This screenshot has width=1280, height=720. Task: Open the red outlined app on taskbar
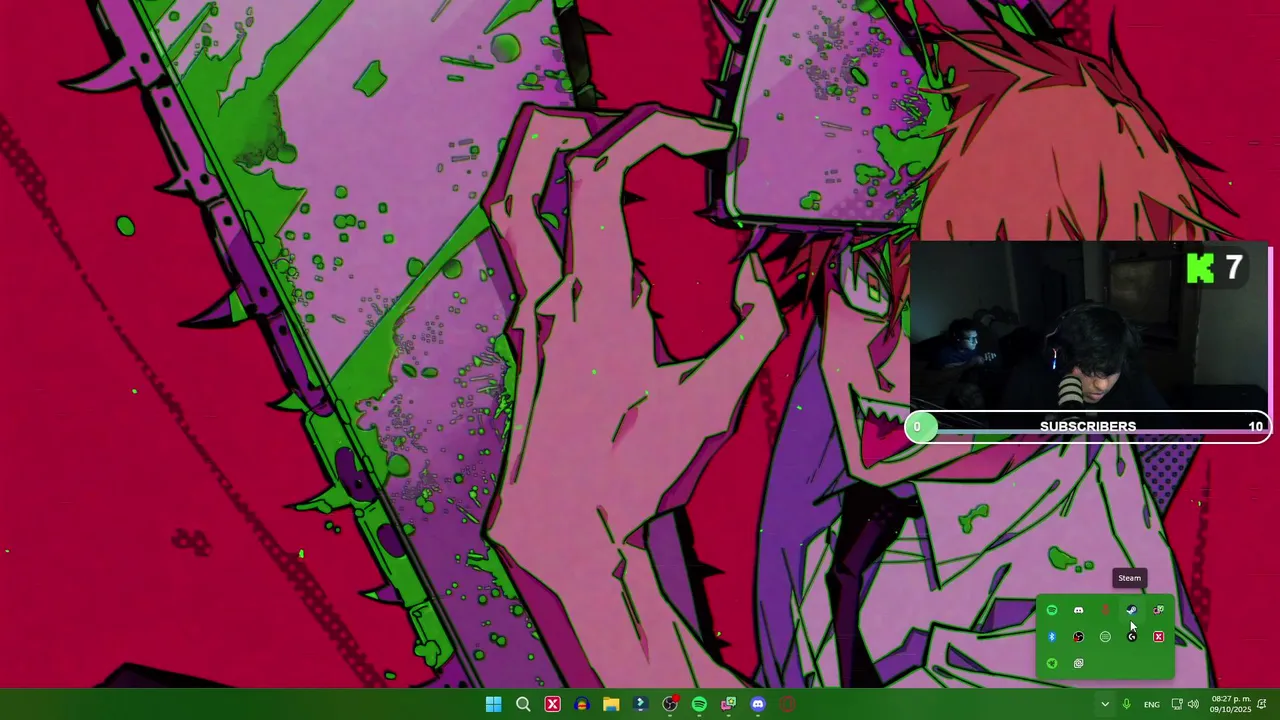coord(787,704)
